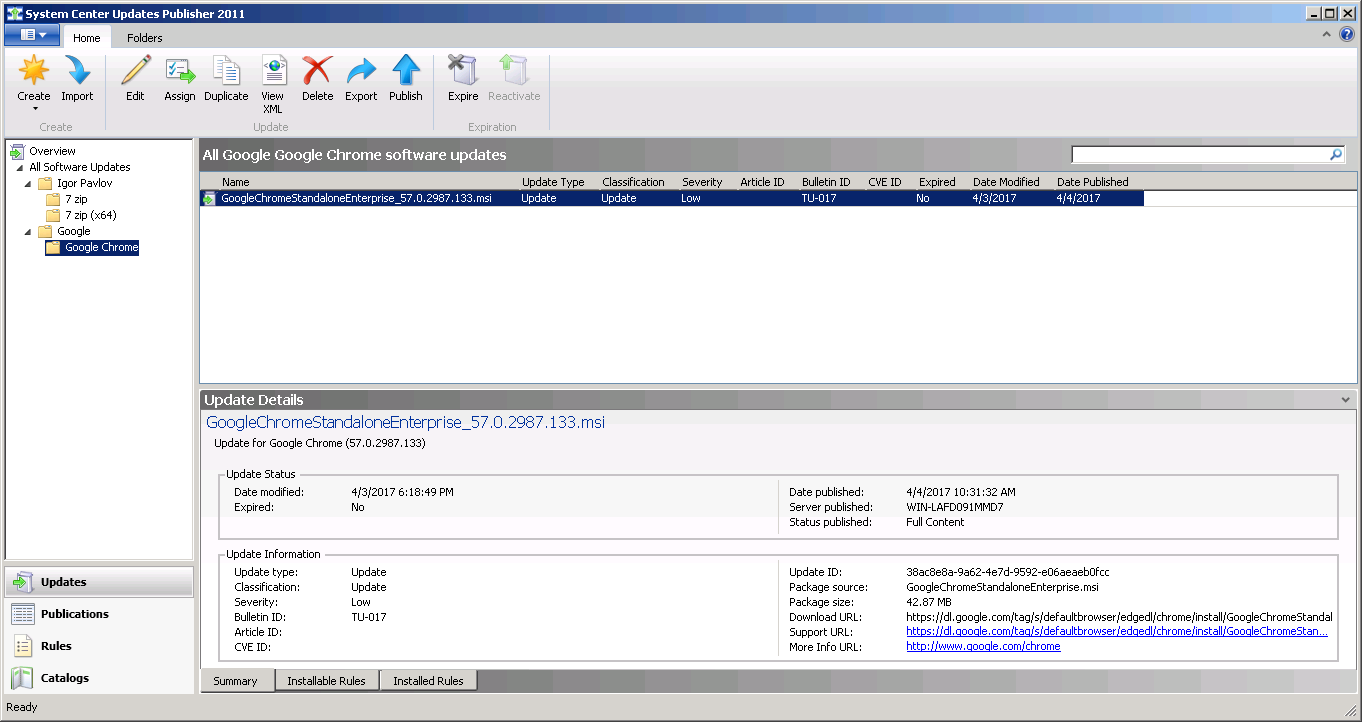The width and height of the screenshot is (1362, 722).
Task: Click the Assign icon
Action: [x=180, y=80]
